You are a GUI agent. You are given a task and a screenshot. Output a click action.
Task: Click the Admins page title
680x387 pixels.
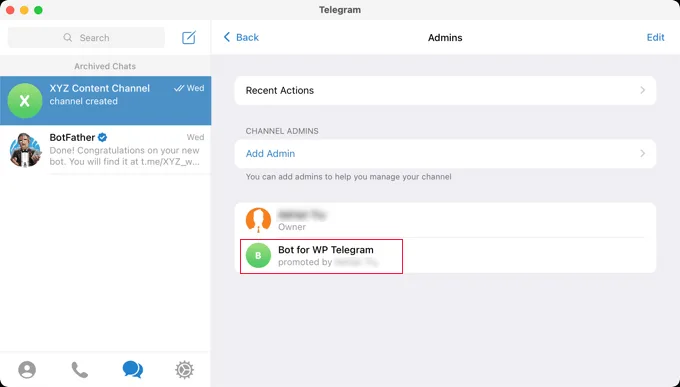[x=445, y=38]
